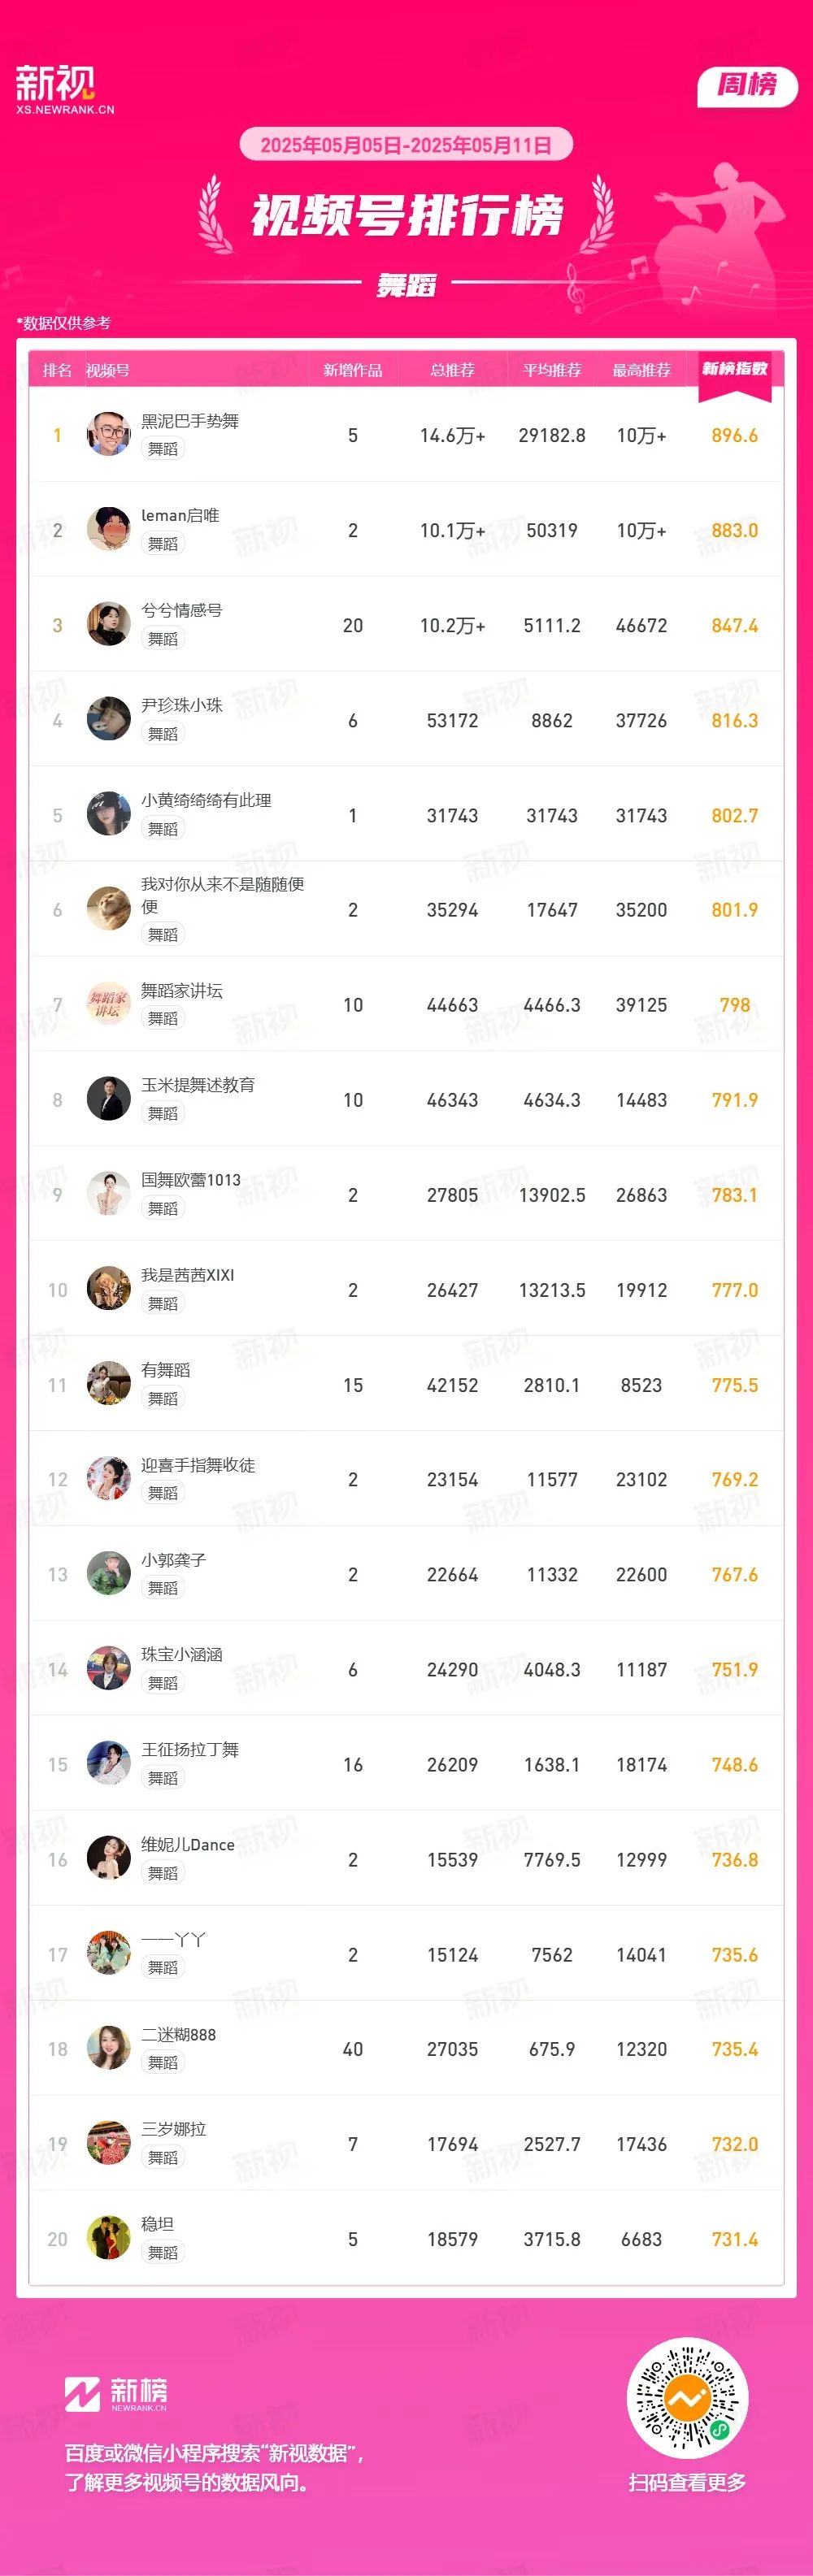This screenshot has width=813, height=2576.
Task: Select the 新榜指数 column header
Action: click(x=734, y=370)
